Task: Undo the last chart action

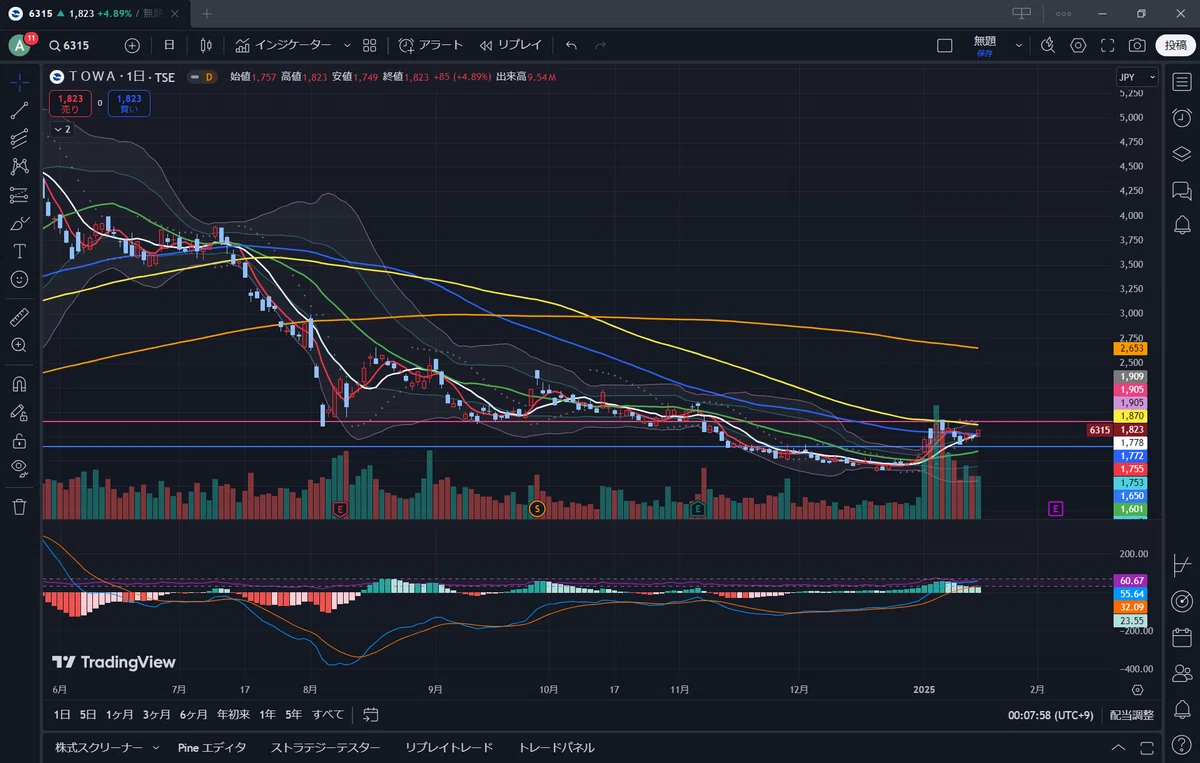Action: (x=571, y=45)
